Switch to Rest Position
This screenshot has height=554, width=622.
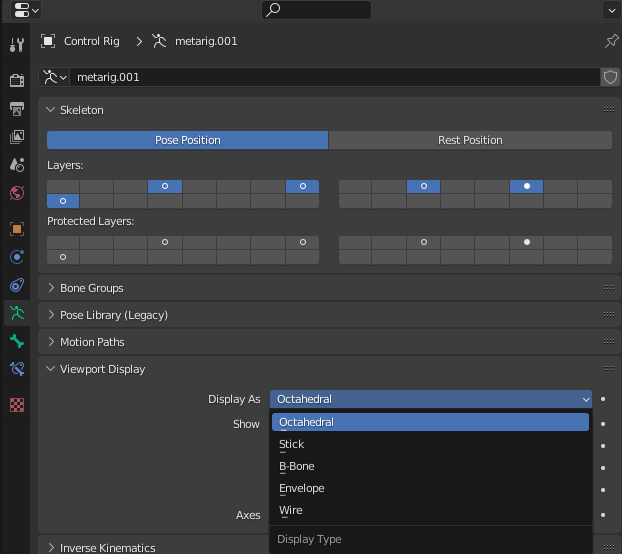click(470, 140)
